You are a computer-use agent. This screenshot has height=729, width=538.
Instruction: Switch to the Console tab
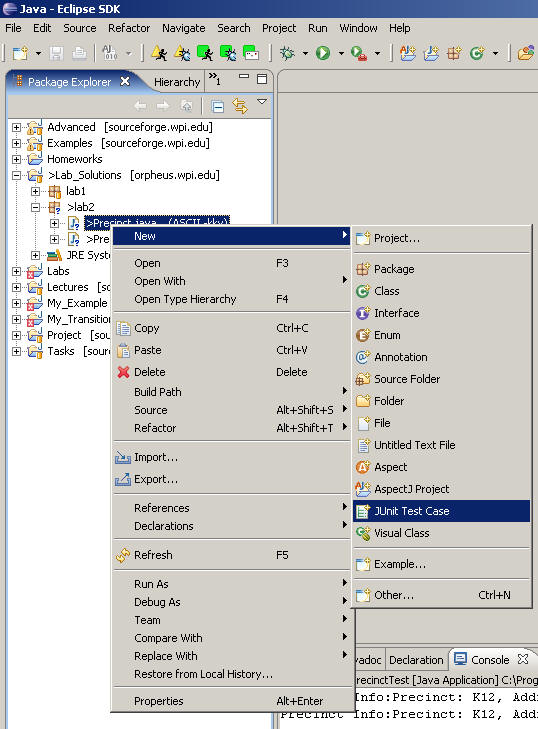490,660
